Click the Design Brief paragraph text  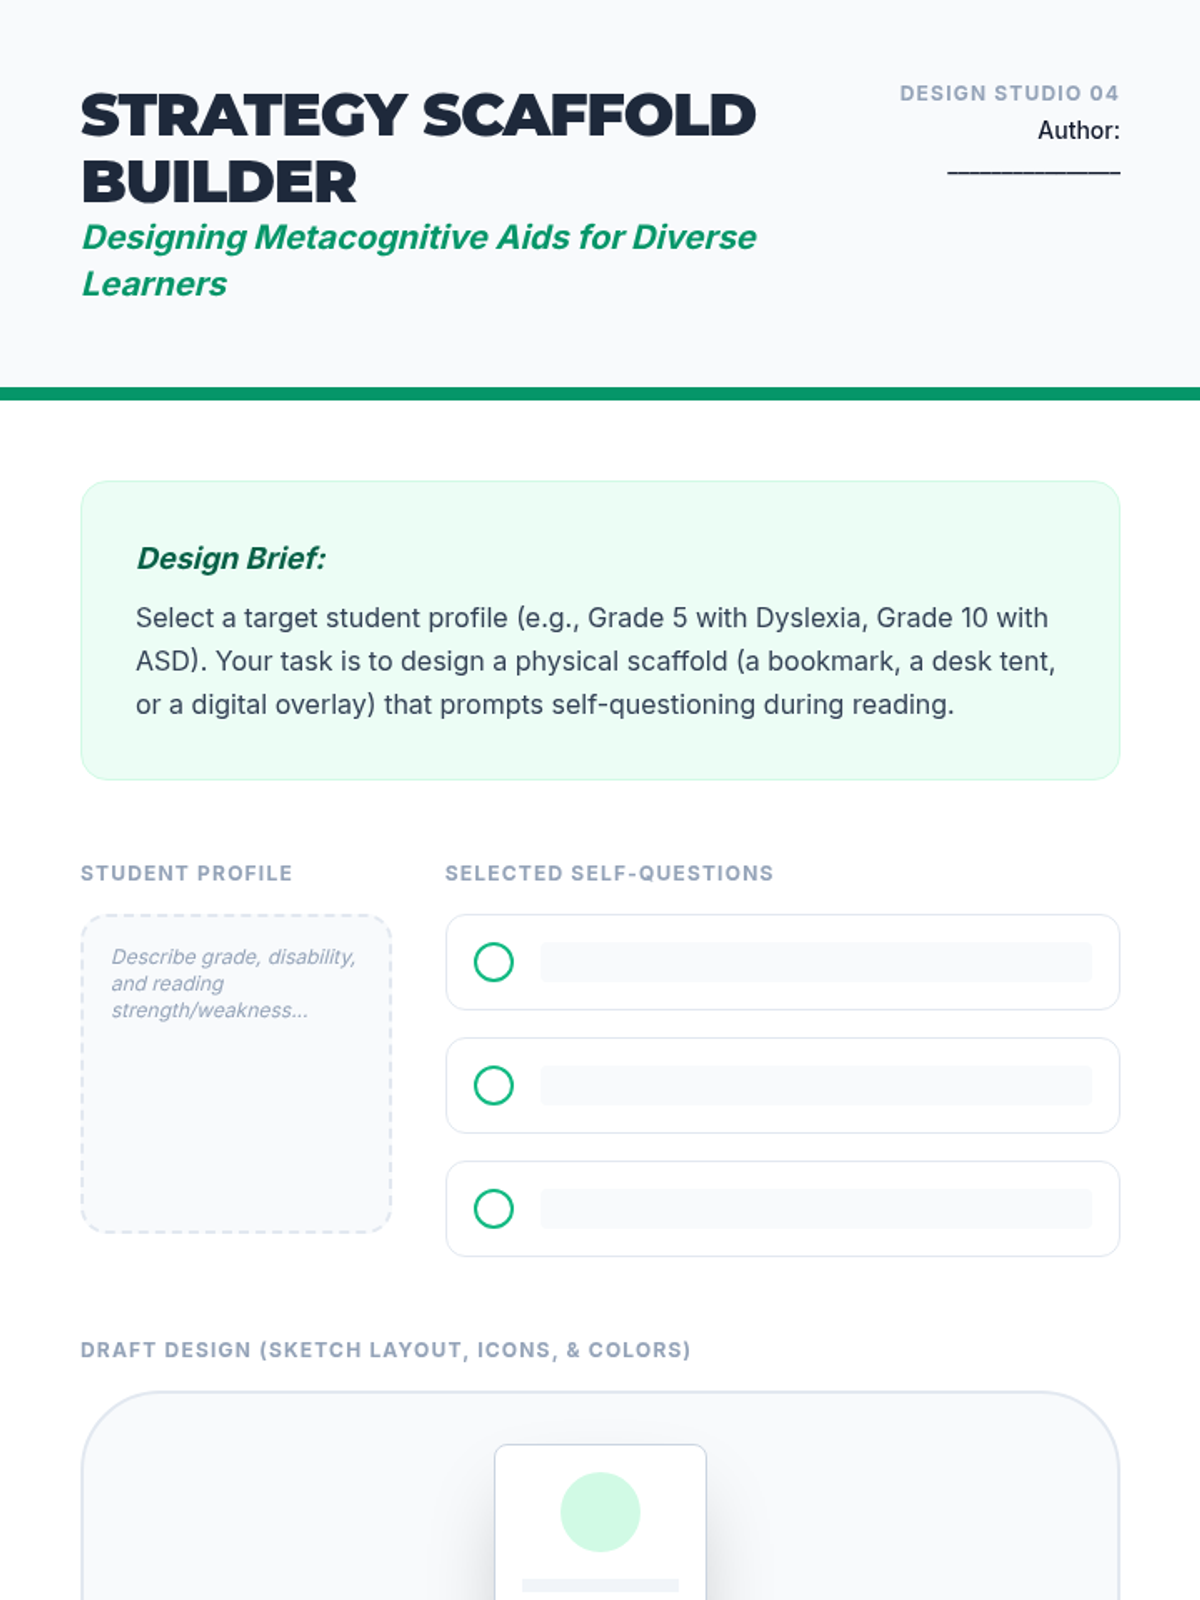[x=595, y=661]
